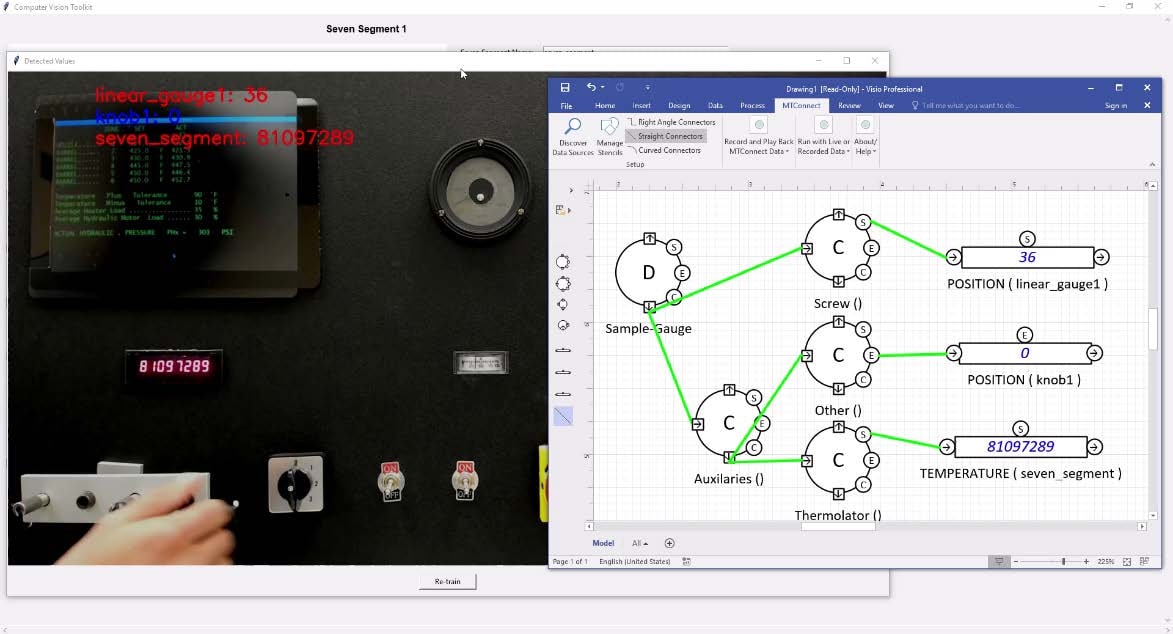This screenshot has height=634, width=1173.
Task: Open the About/Help dropdown
Action: pos(866,137)
